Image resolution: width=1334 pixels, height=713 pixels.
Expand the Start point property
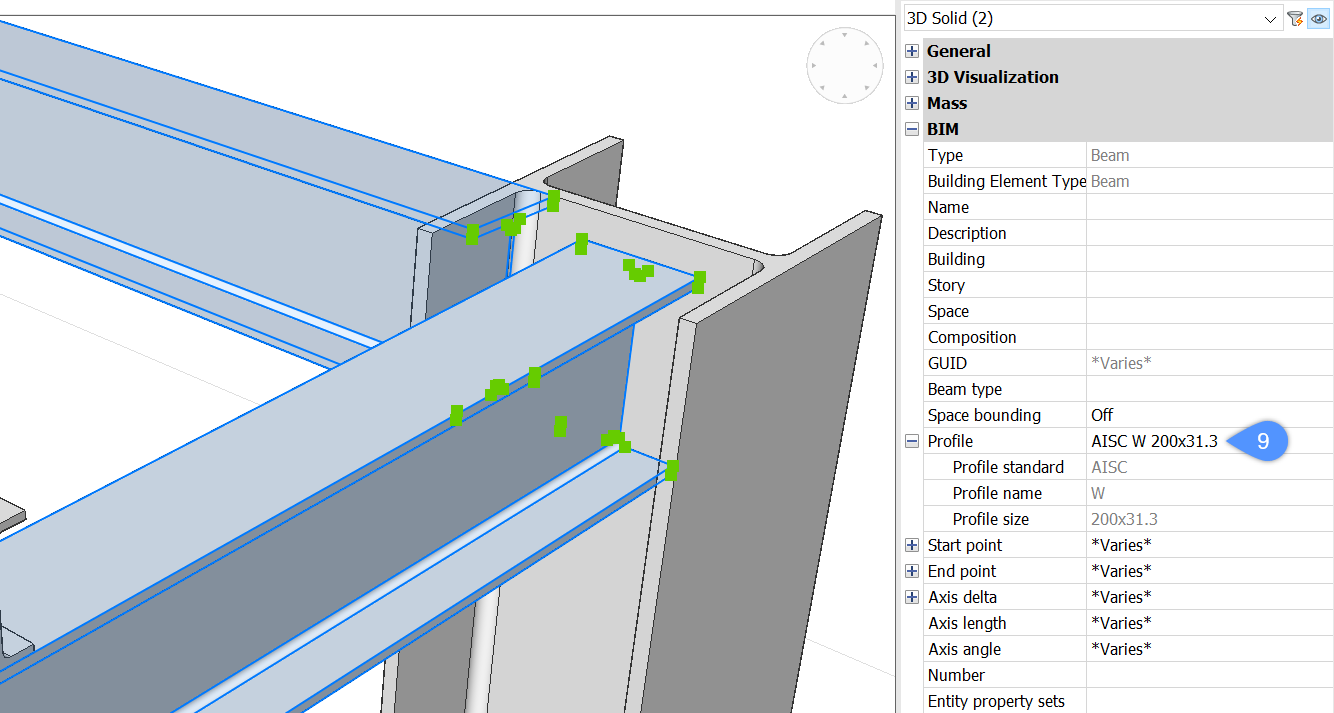coord(912,545)
